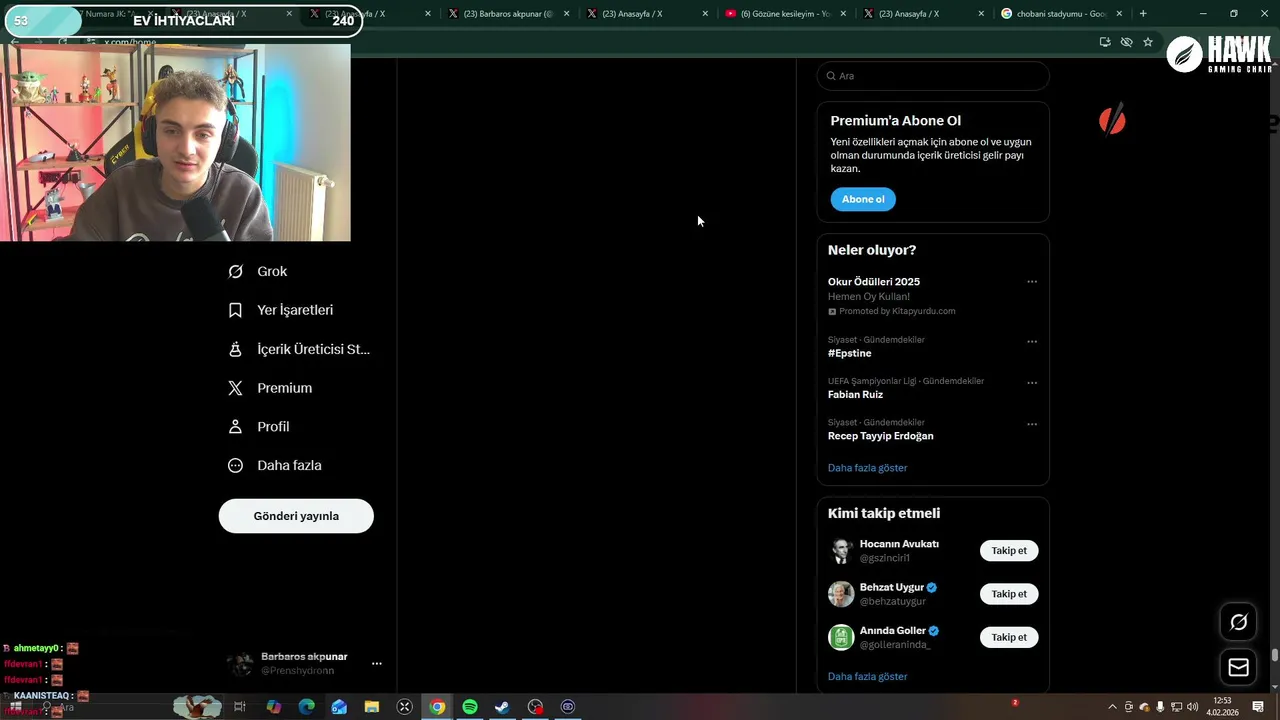The image size is (1280, 720).
Task: Open the Mail app on taskbar
Action: click(x=339, y=707)
